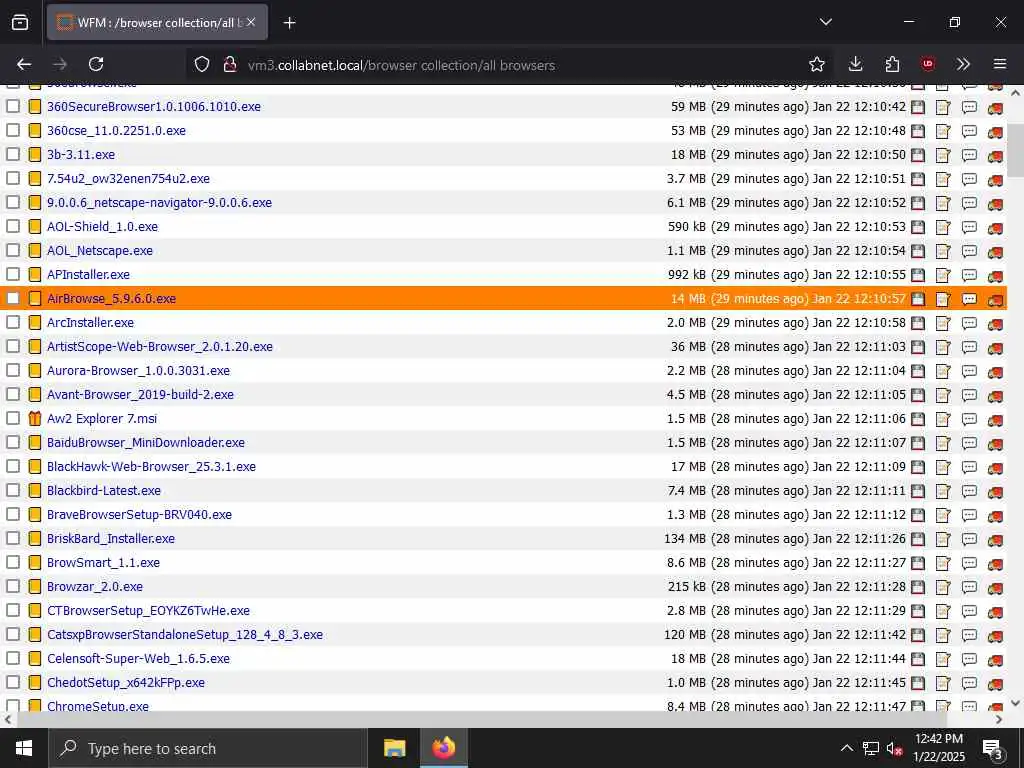Open a new tab with the plus button
This screenshot has width=1024, height=768.
click(289, 23)
